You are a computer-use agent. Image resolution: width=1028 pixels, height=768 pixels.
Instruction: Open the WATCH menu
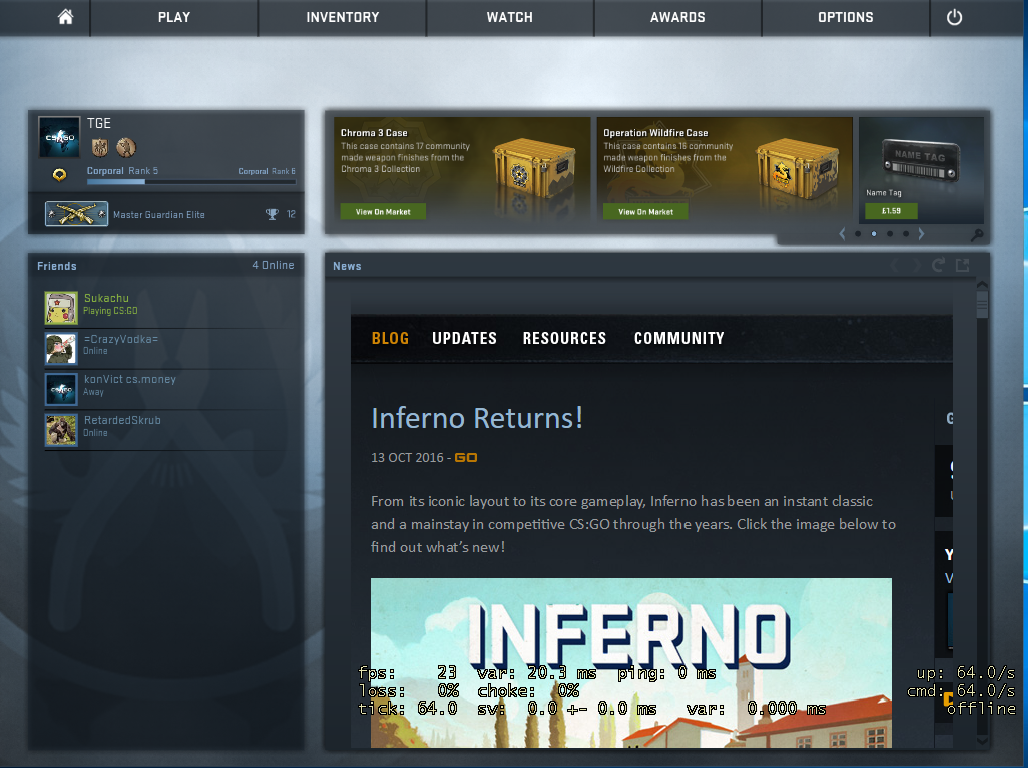click(509, 18)
